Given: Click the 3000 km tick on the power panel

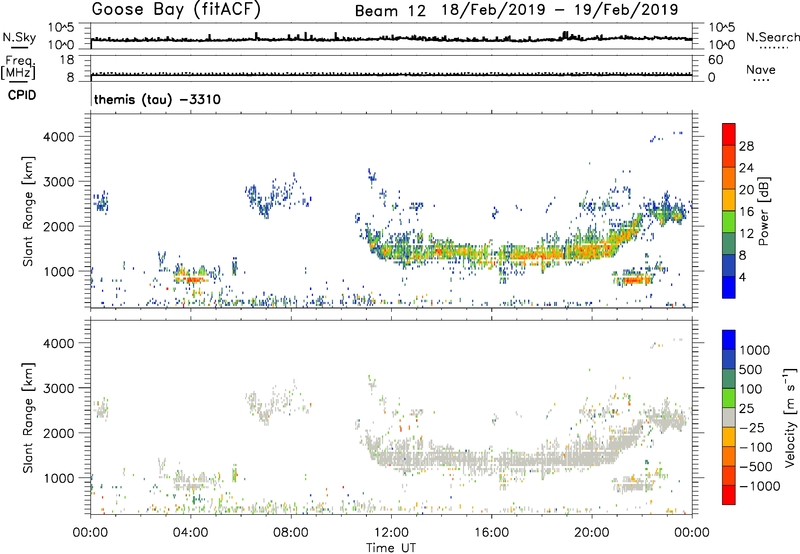Looking at the screenshot, I should tap(59, 182).
